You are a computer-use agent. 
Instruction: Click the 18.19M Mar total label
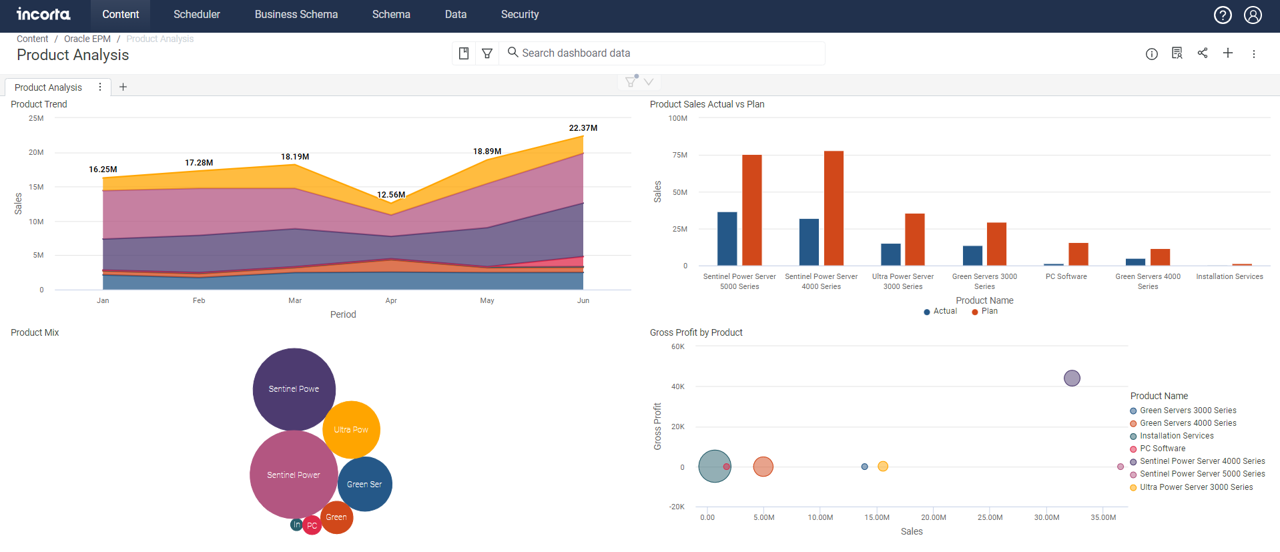click(x=295, y=157)
